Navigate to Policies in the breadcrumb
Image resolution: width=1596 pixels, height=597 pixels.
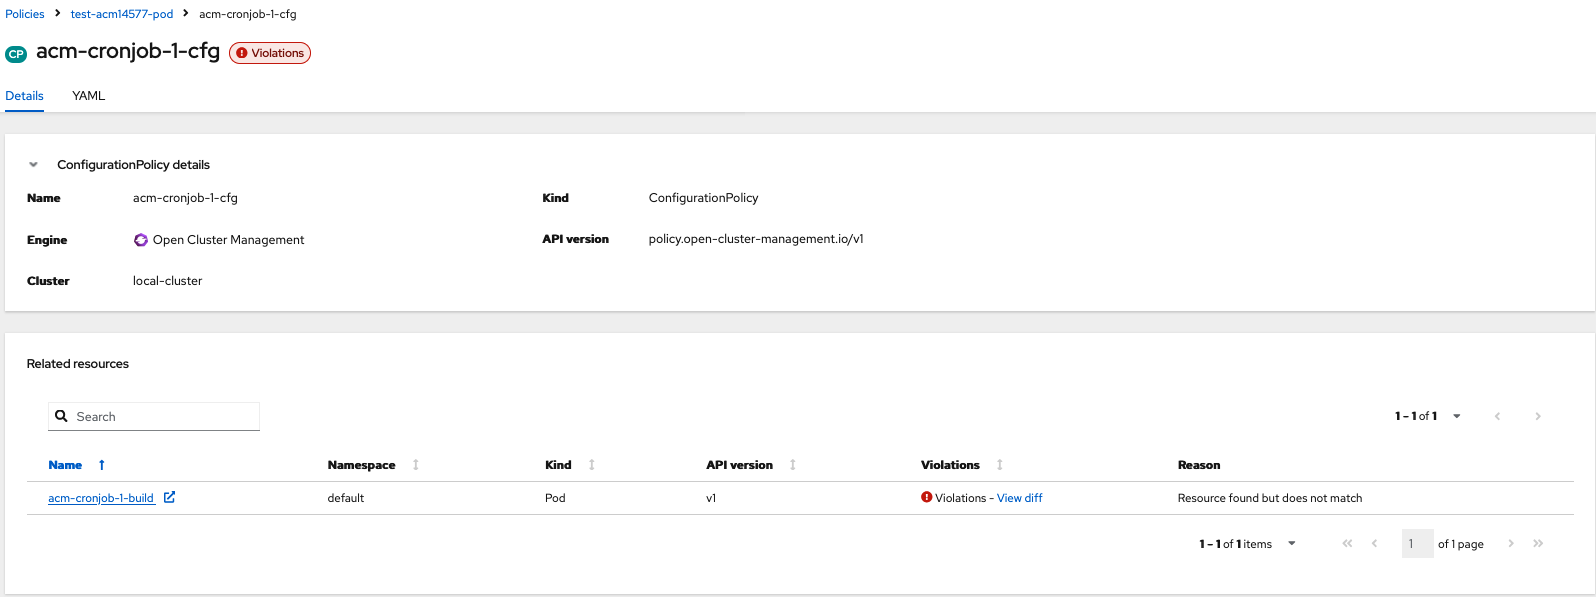[x=25, y=14]
